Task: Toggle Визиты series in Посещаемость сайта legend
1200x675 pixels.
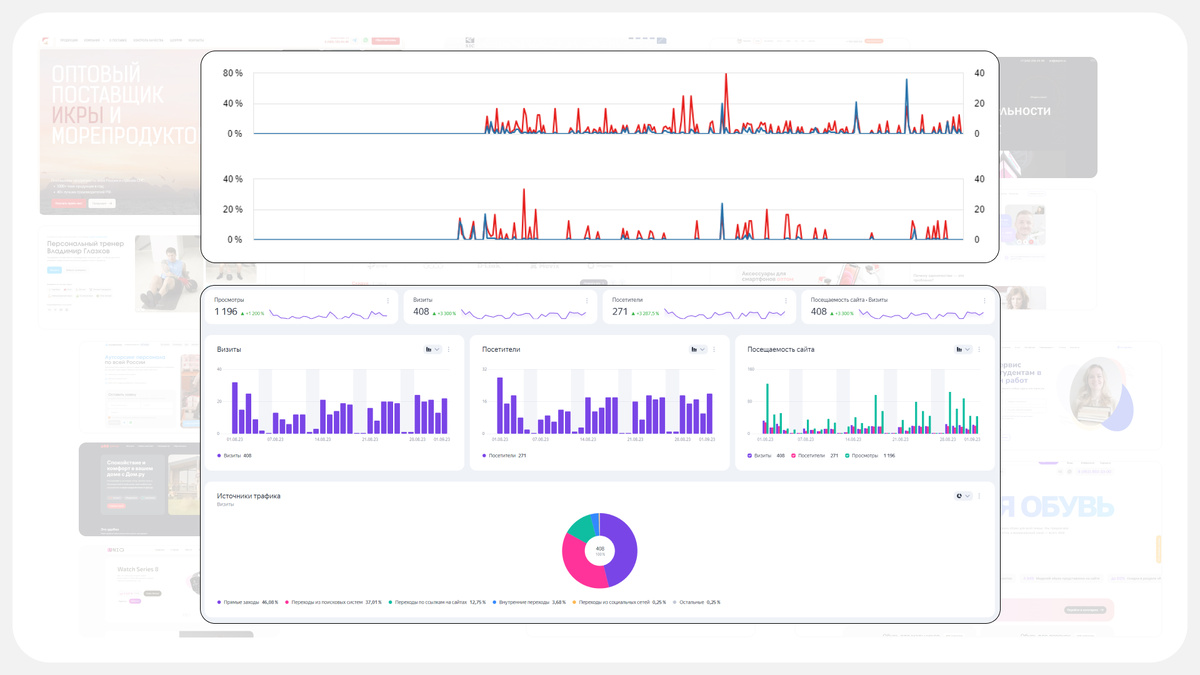Action: pos(766,455)
